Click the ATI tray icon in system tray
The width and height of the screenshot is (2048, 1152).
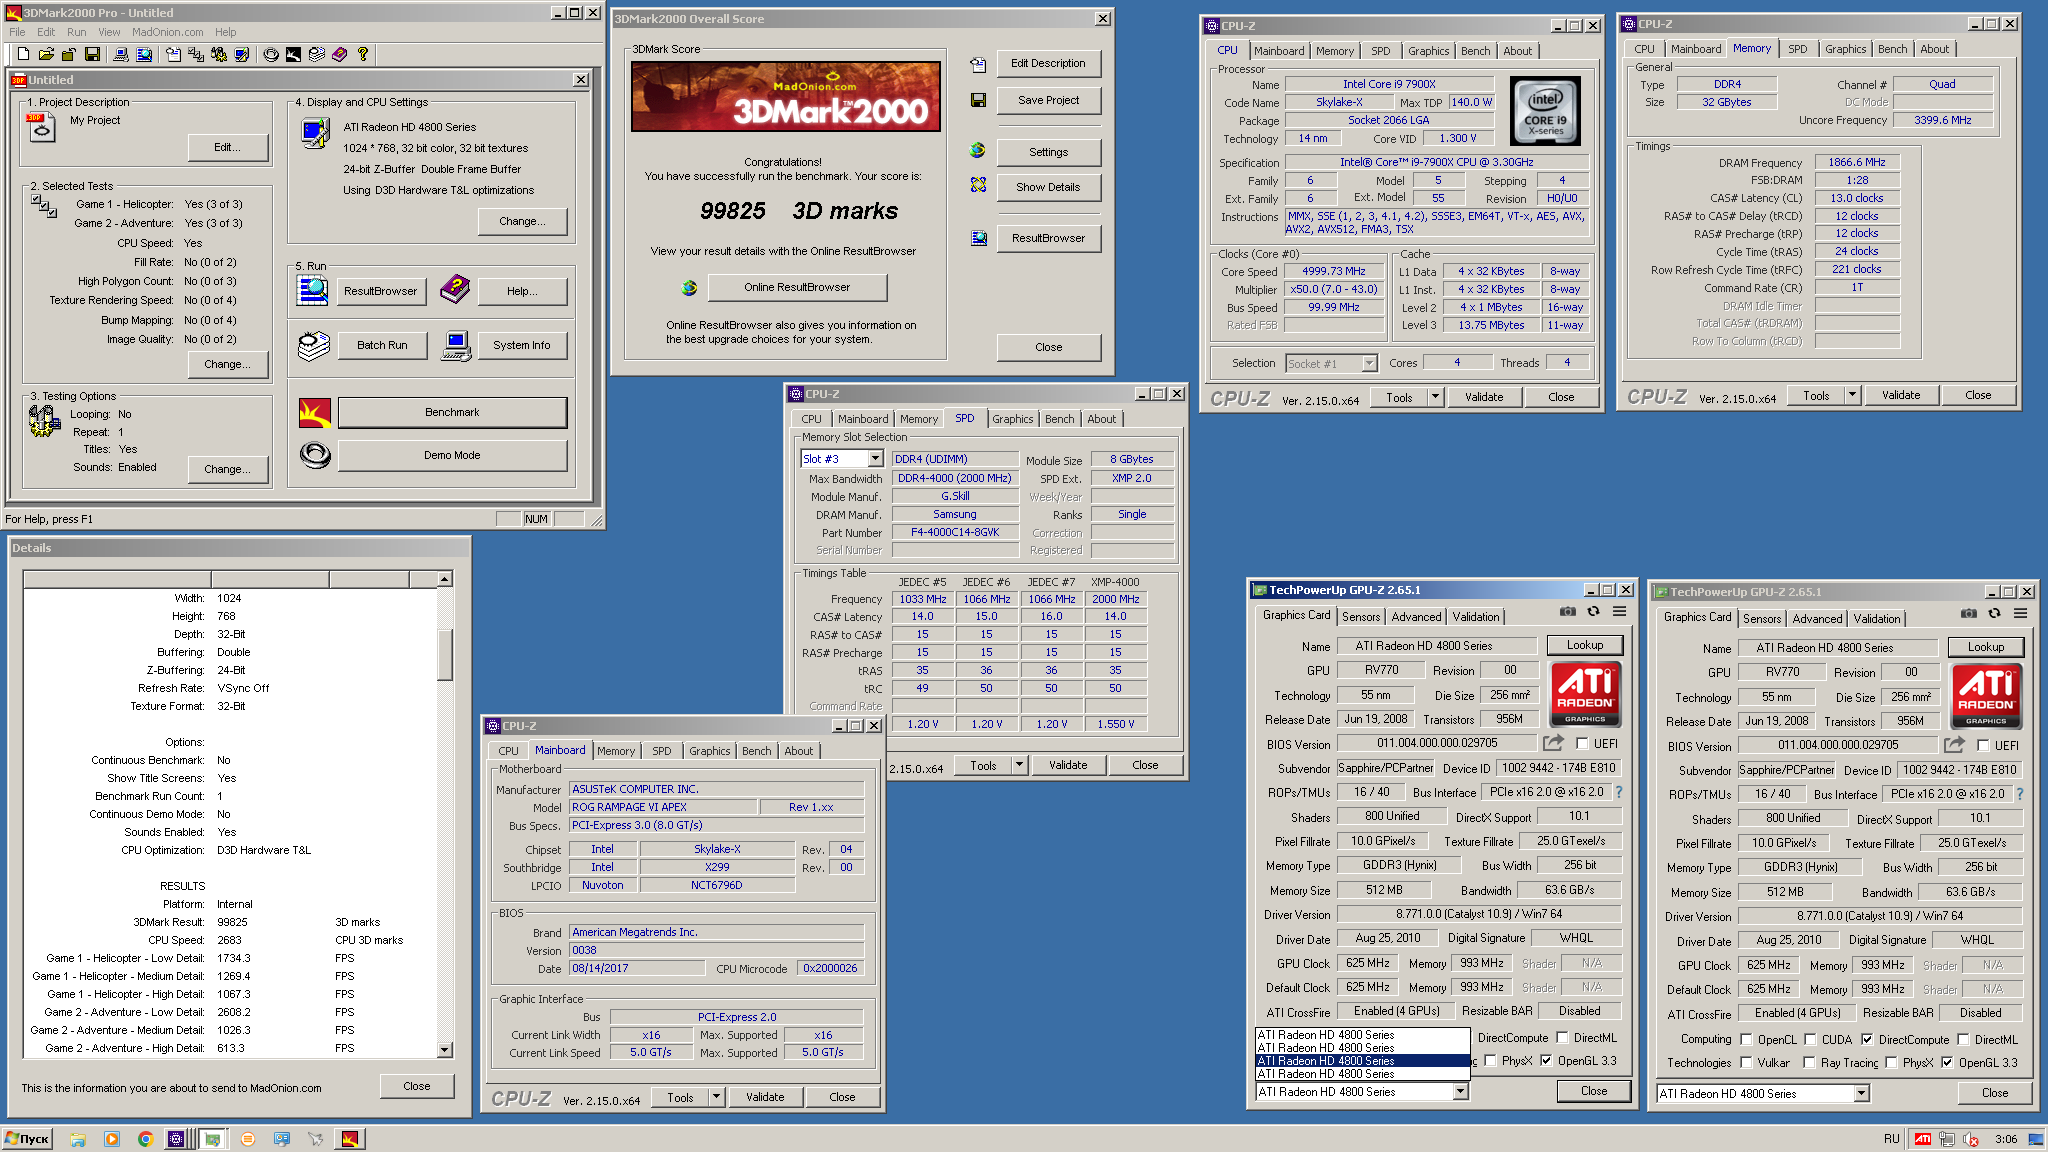[x=1922, y=1139]
